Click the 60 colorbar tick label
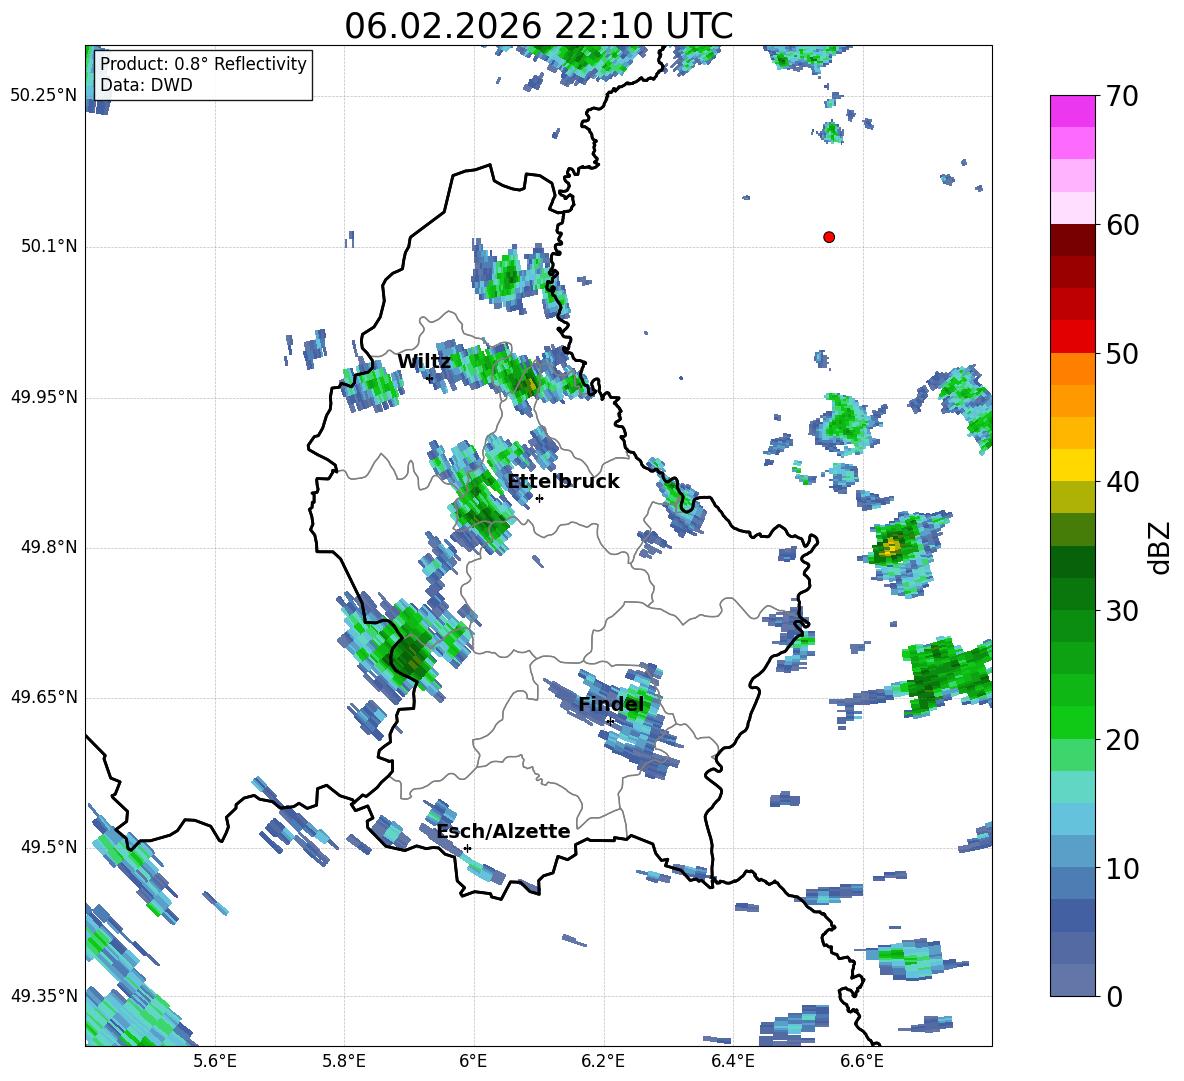This screenshot has width=1184, height=1081. [1121, 225]
